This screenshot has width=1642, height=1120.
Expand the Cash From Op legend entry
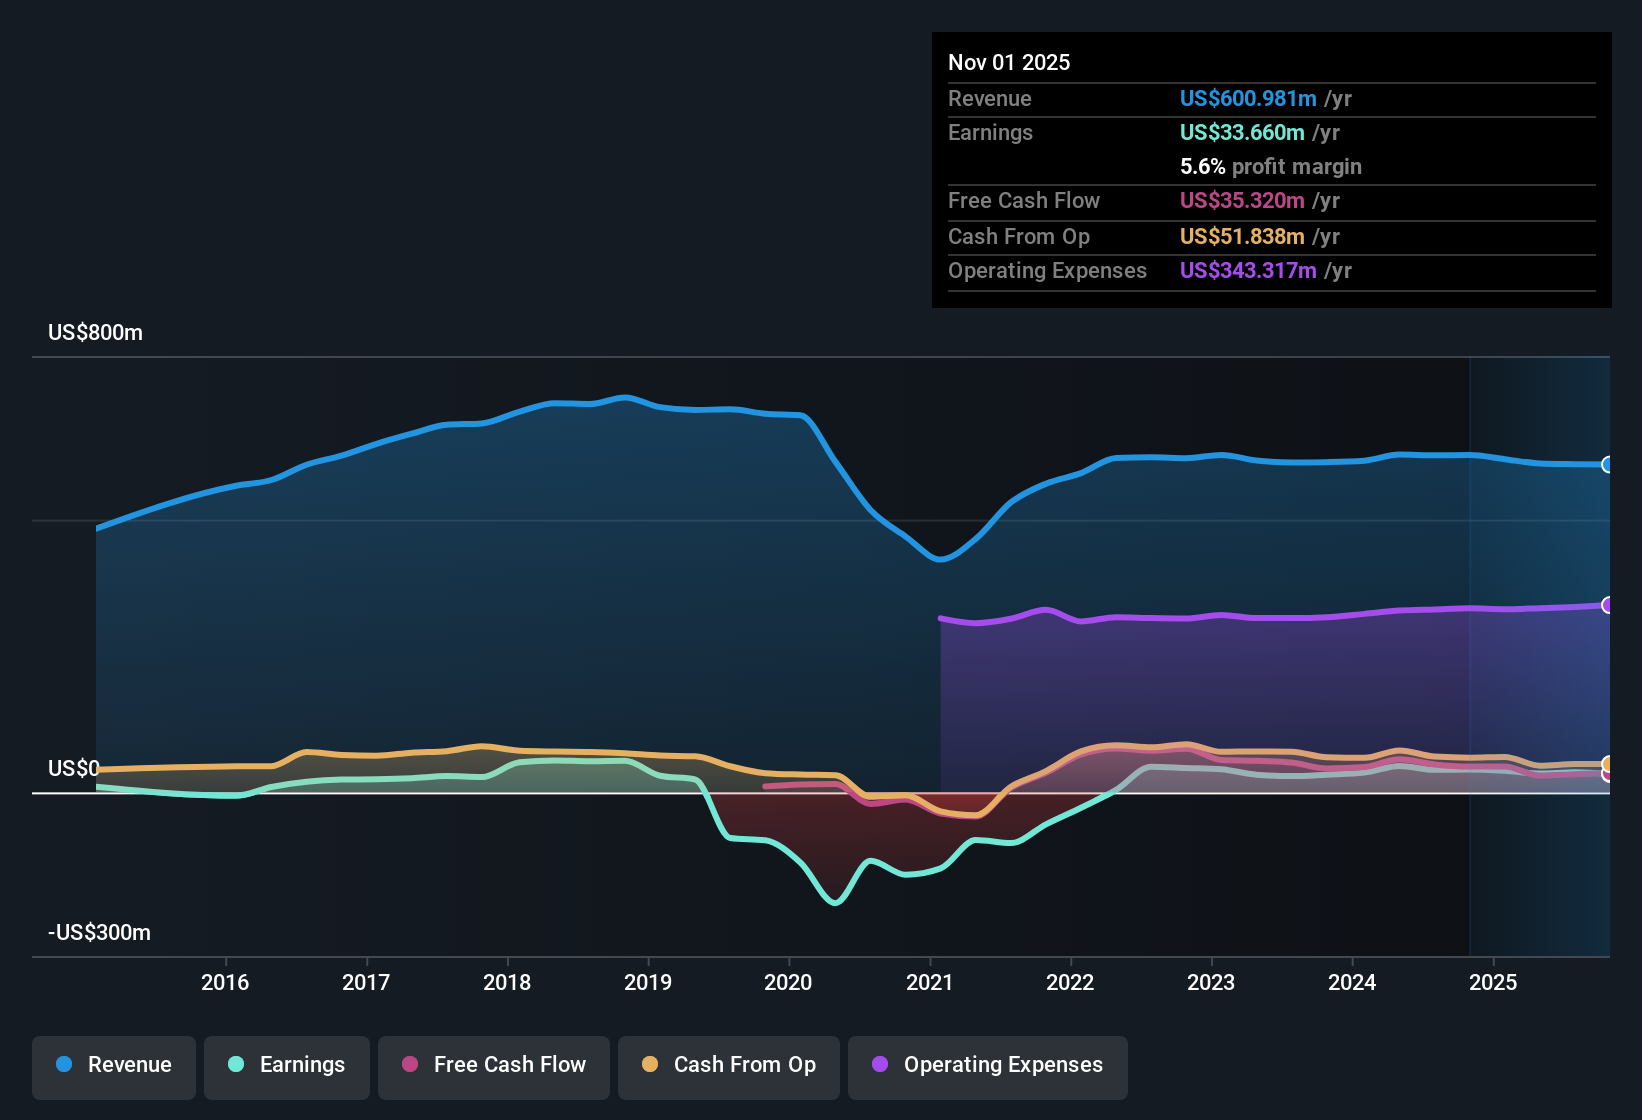[728, 1065]
